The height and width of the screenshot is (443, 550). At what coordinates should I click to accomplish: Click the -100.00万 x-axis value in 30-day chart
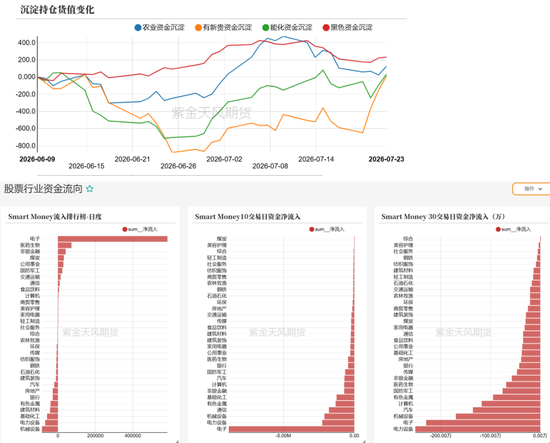tap(490, 436)
